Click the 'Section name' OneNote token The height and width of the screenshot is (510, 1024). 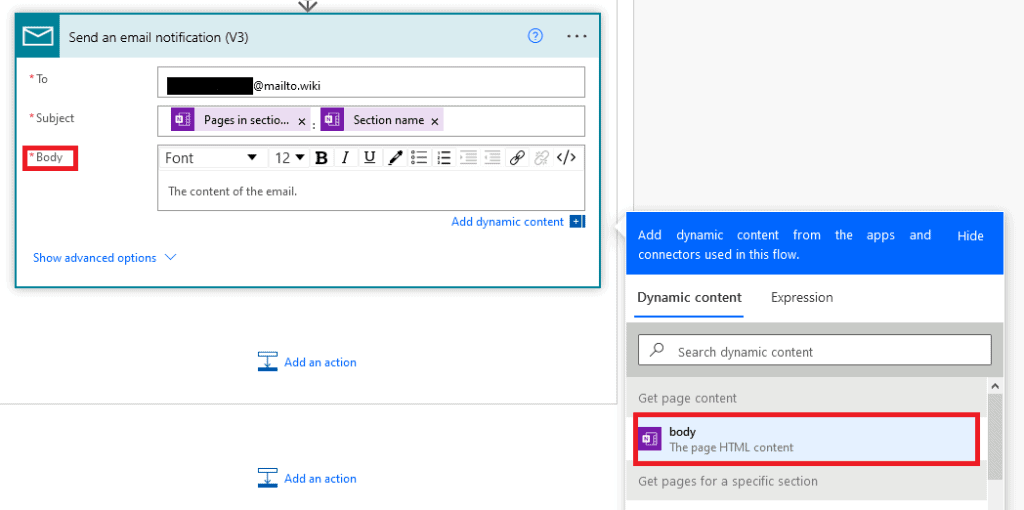[x=381, y=120]
